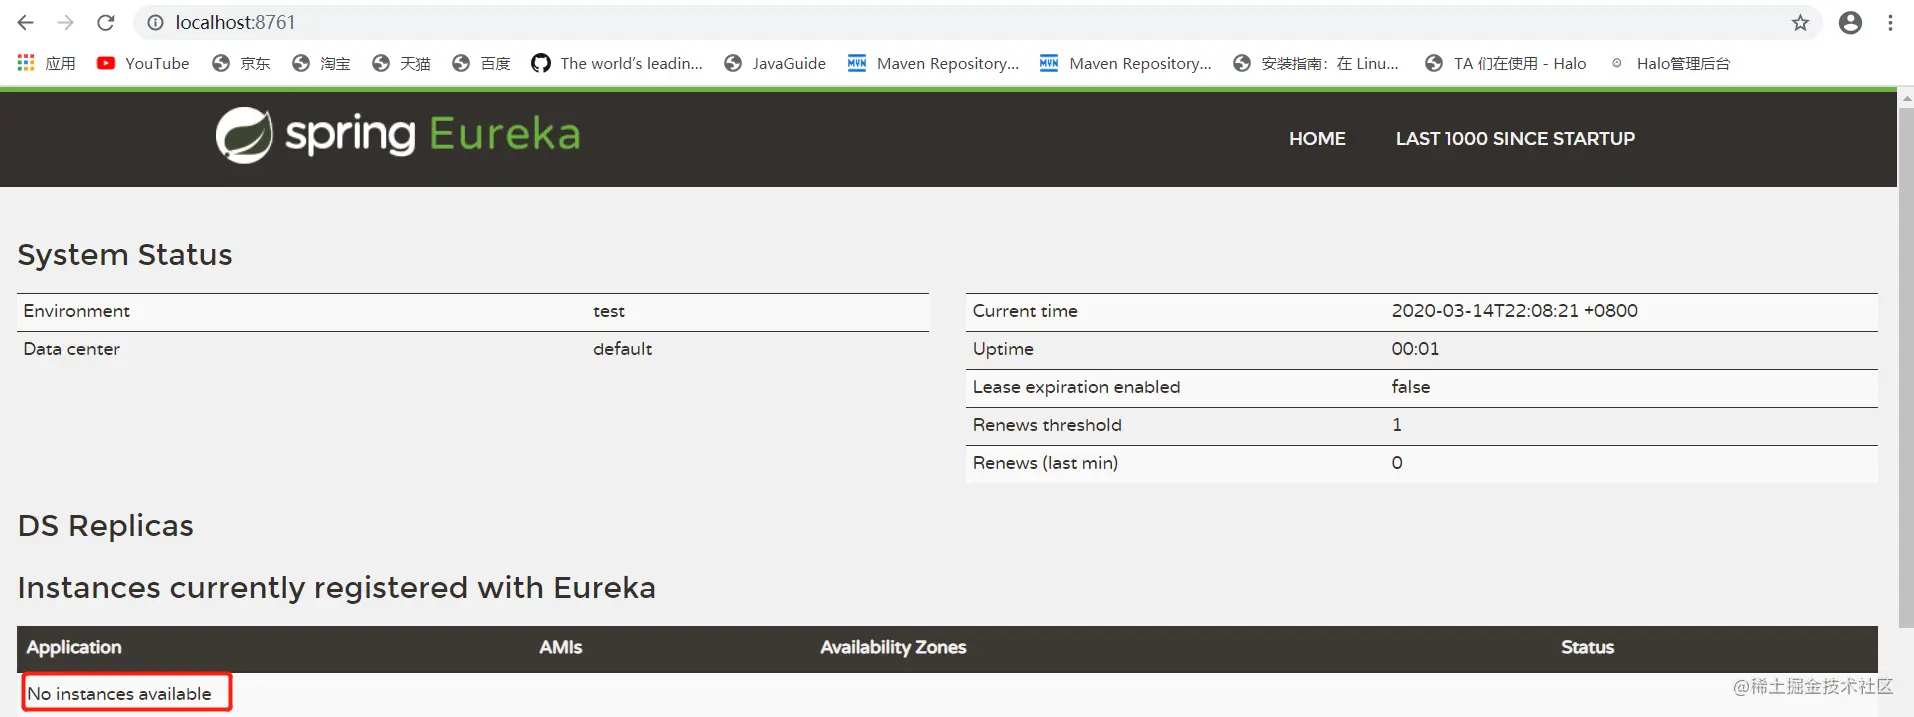The image size is (1914, 717).
Task: Click the Renews (last min) label
Action: pyautogui.click(x=1045, y=463)
